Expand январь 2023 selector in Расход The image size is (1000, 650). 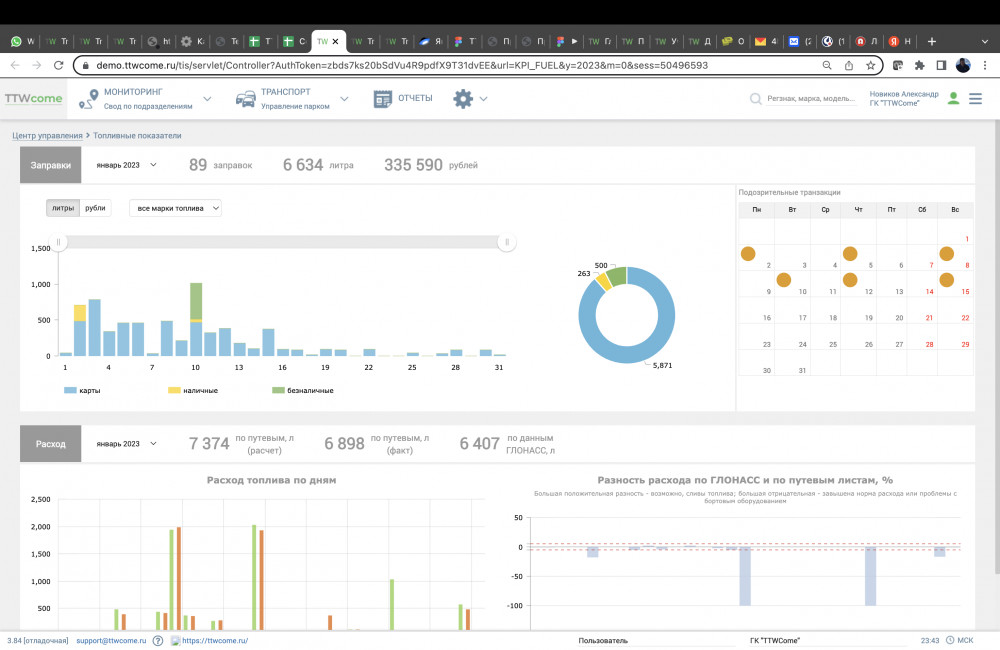tap(125, 443)
